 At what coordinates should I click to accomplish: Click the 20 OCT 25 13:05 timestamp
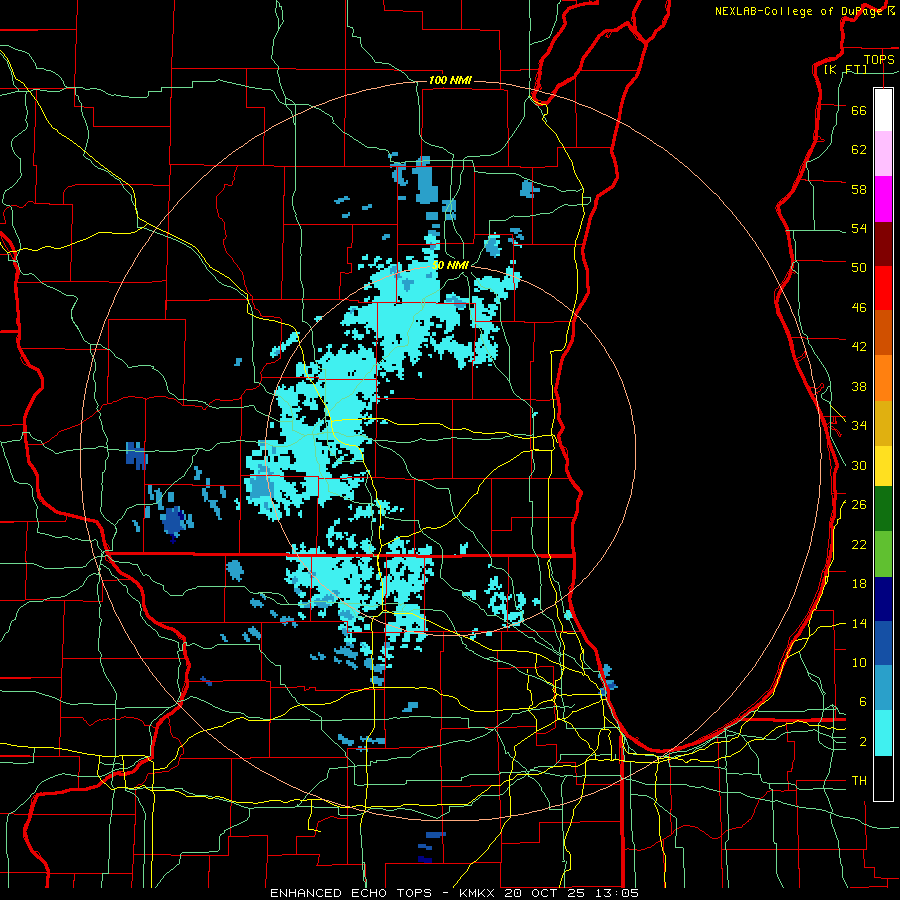[x=571, y=893]
